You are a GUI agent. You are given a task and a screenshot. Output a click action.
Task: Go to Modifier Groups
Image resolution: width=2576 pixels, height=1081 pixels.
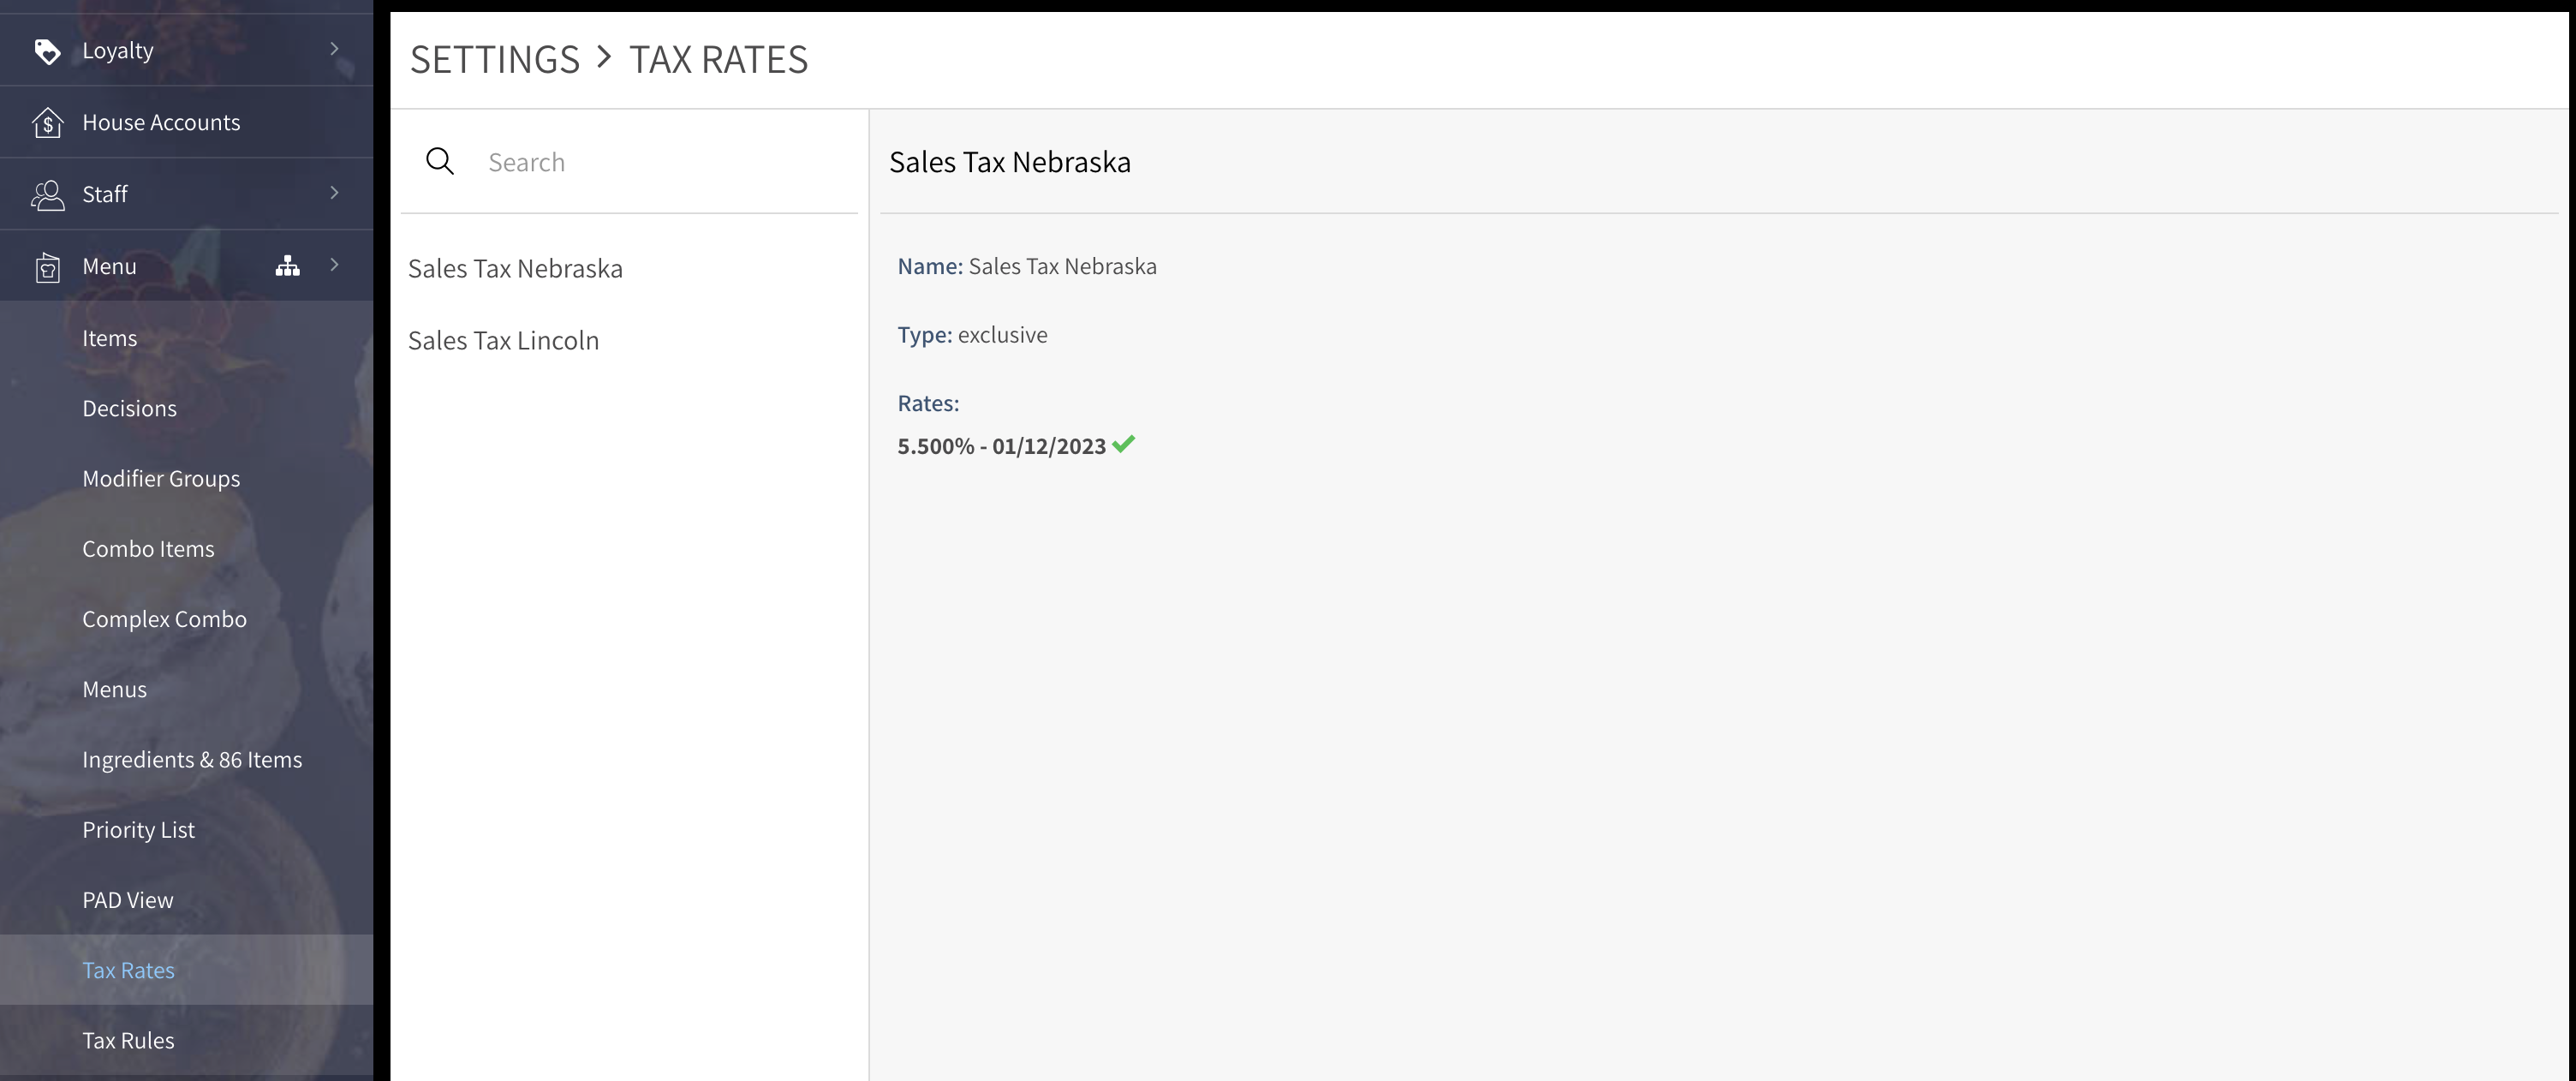point(161,478)
